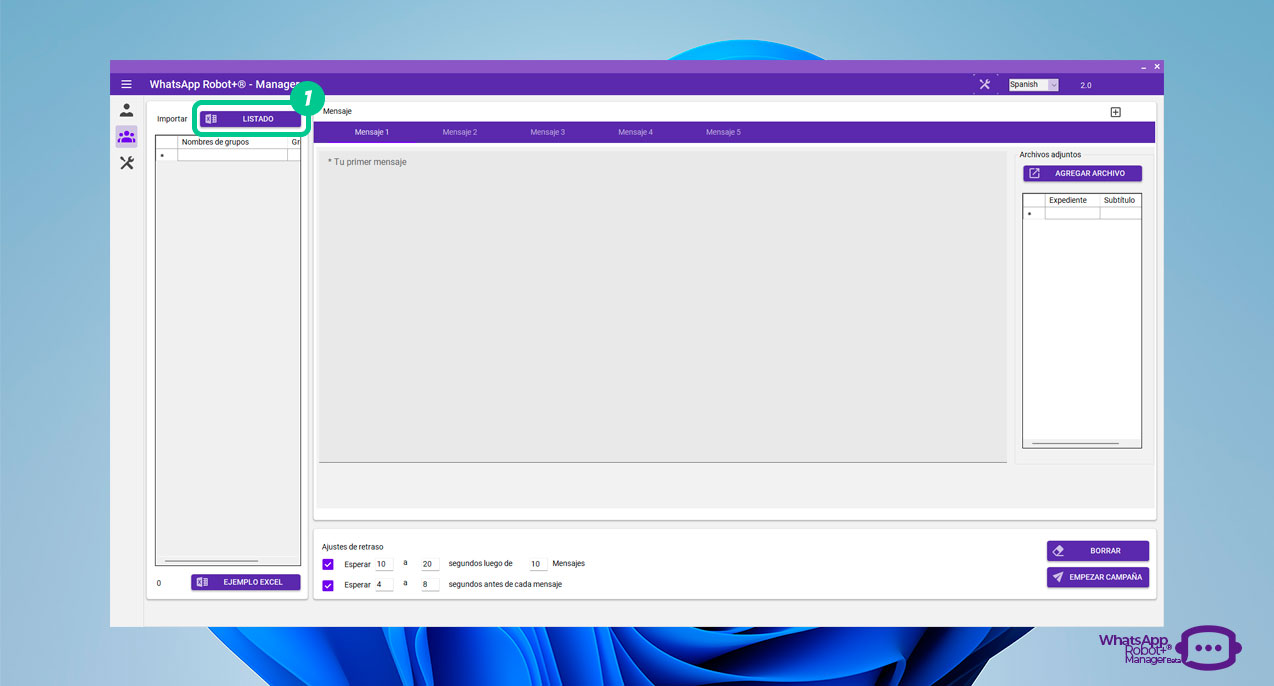Viewport: 1274px width, 686px height.
Task: Start campaign with EMPEZAR CAMPAÑA
Action: 1098,577
